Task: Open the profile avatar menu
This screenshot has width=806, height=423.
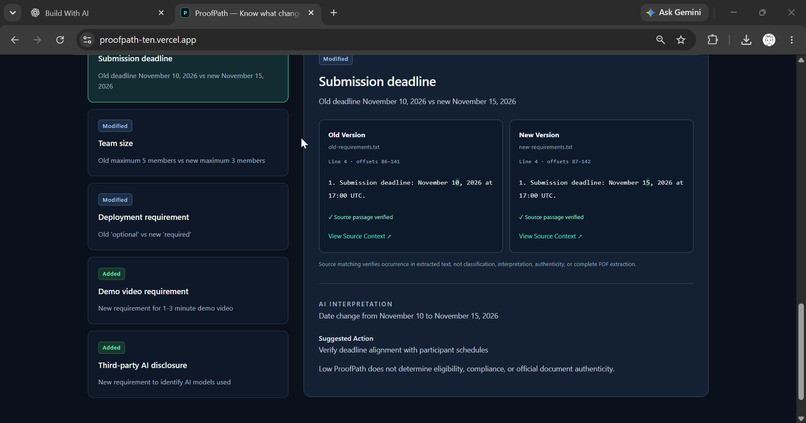Action: 769,40
